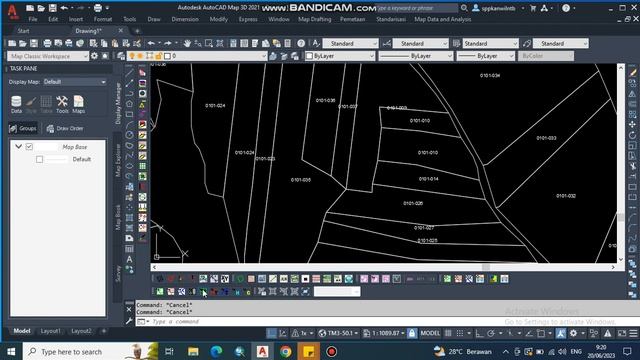Open the Display Map Default dropdown
Image resolution: width=640 pixels, height=360 pixels.
coord(74,82)
